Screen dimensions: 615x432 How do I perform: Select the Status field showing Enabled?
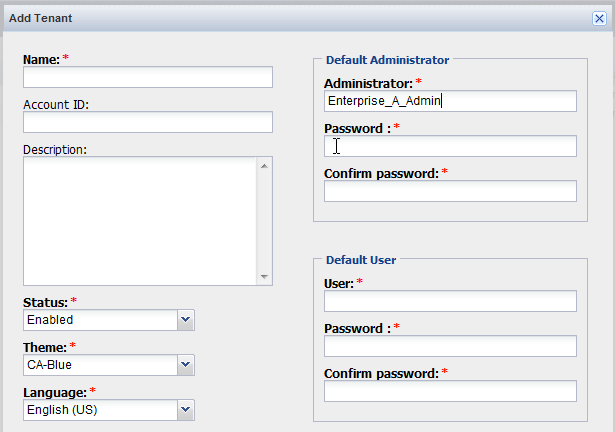click(x=100, y=320)
